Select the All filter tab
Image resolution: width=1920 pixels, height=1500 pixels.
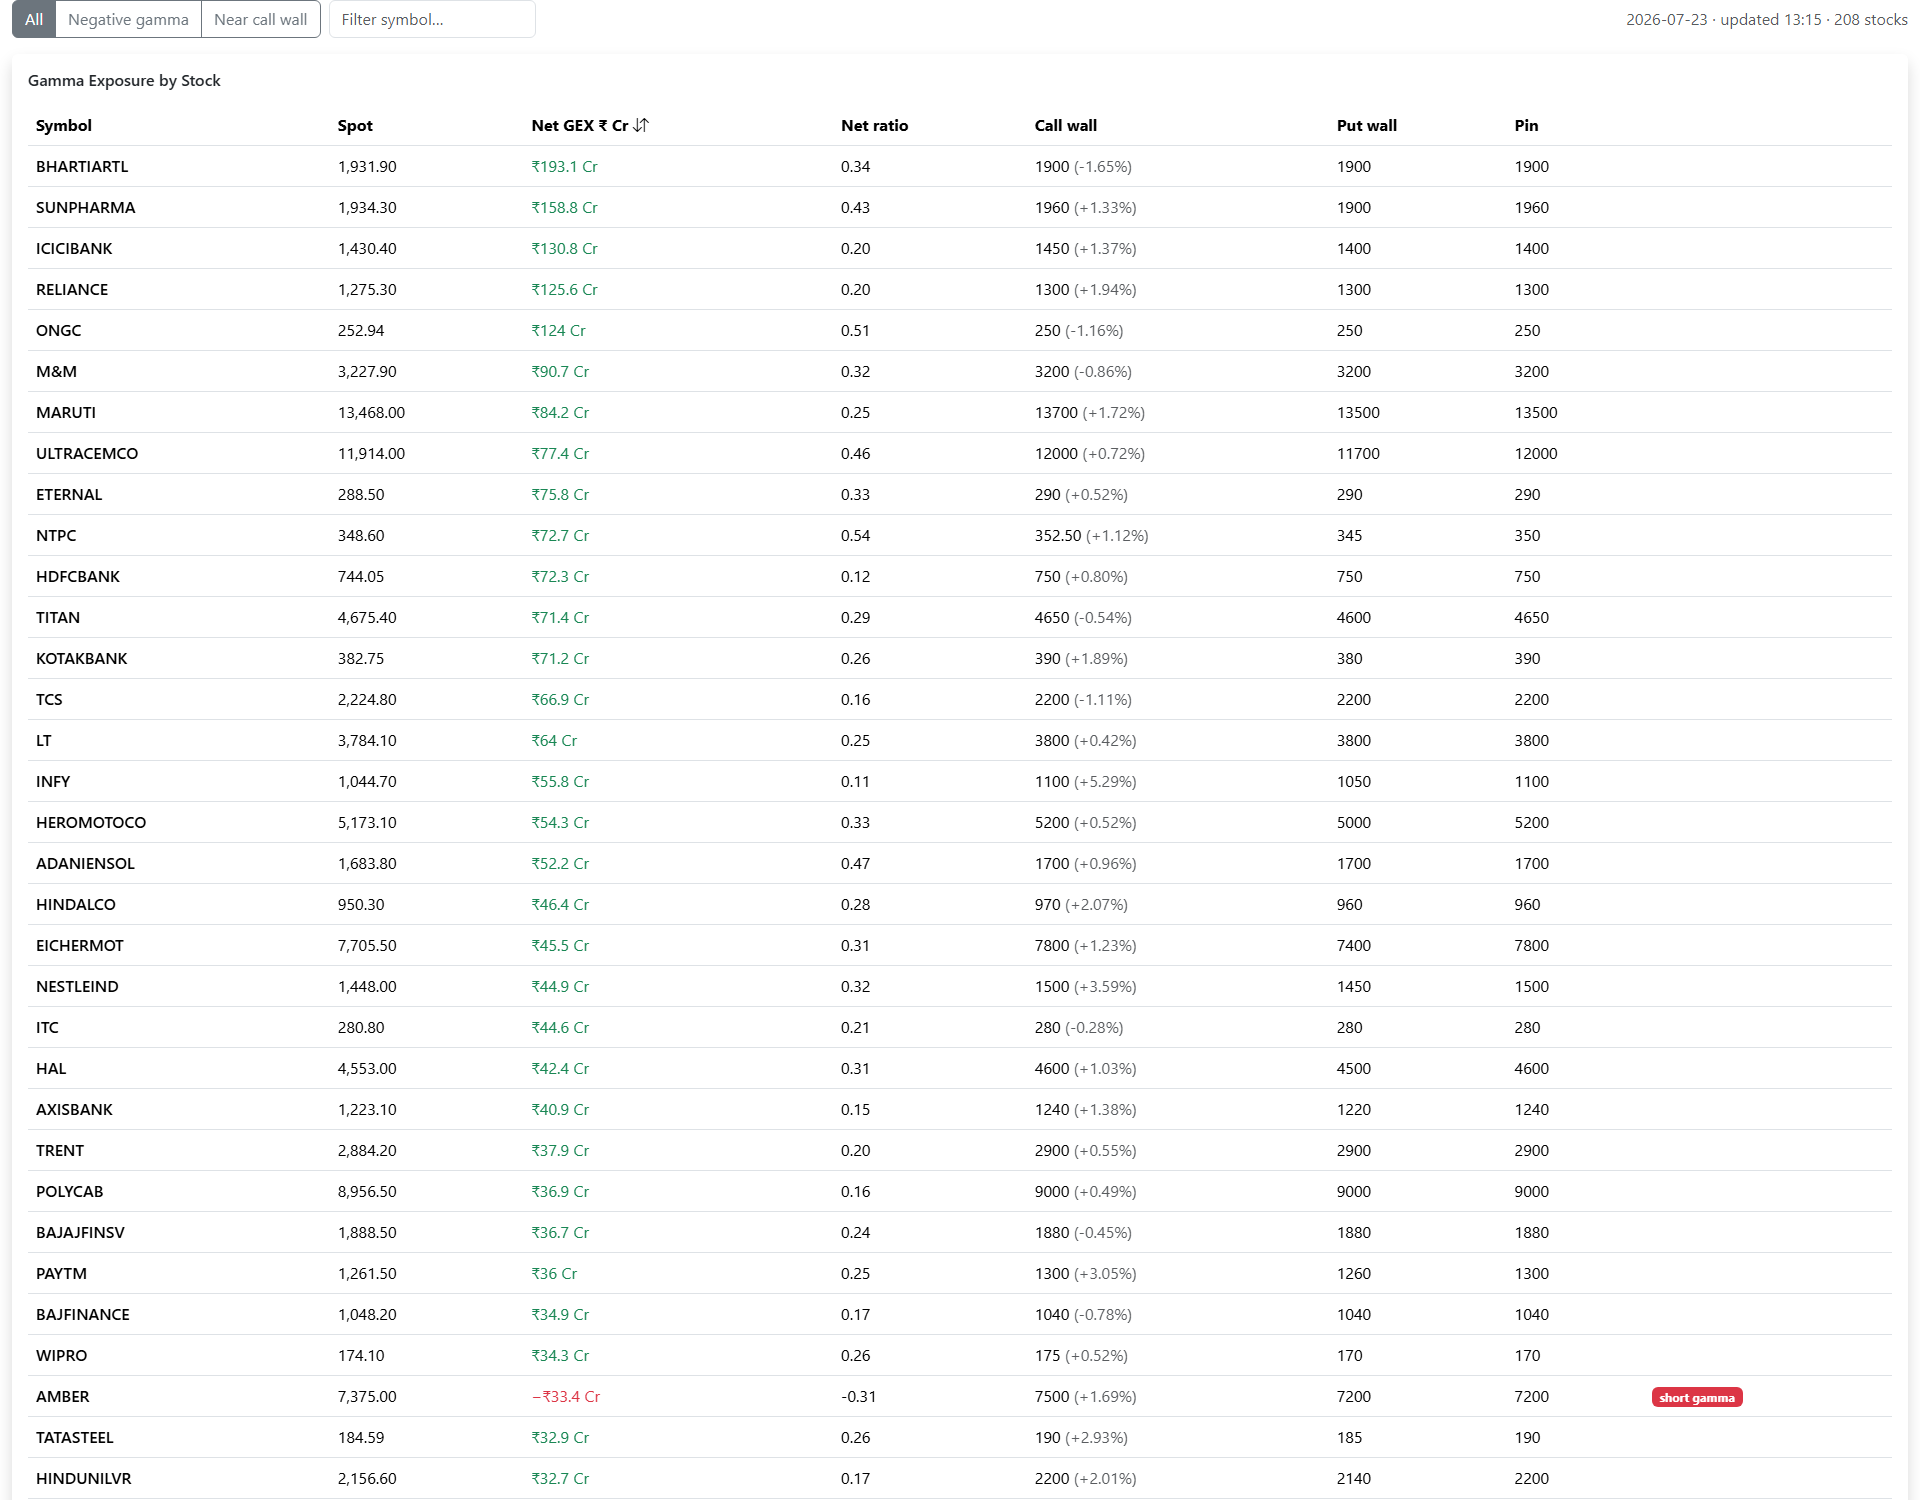34,19
